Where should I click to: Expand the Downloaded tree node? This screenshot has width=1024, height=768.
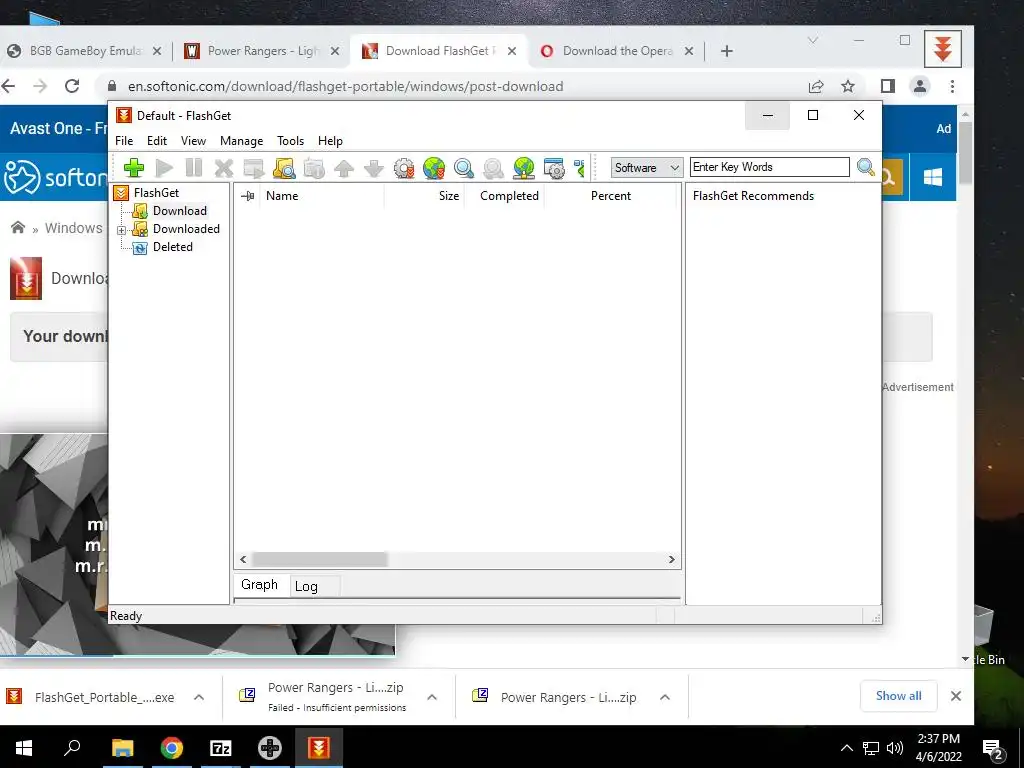point(121,230)
